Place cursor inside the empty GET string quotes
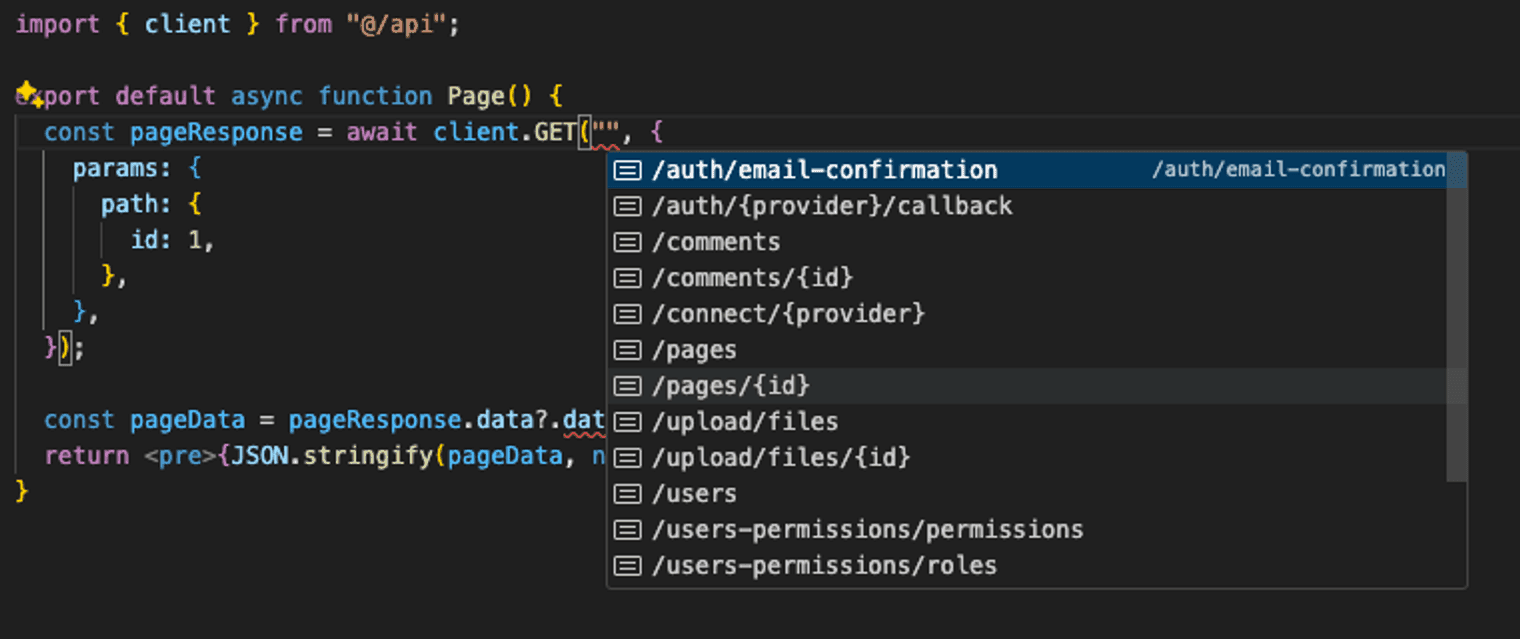Viewport: 1520px width, 639px height. pyautogui.click(x=606, y=132)
